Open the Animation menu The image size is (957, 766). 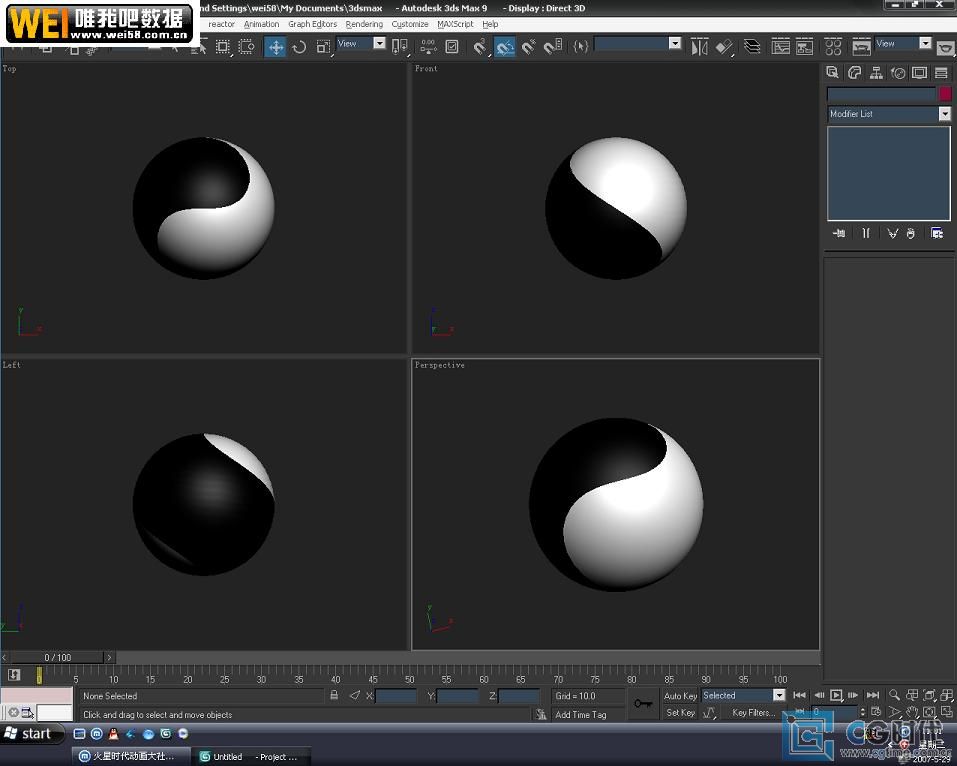pyautogui.click(x=261, y=24)
